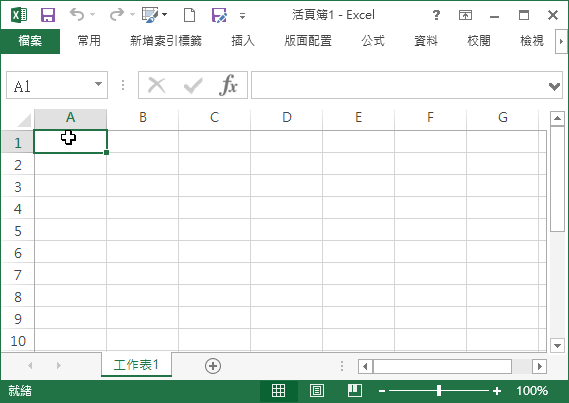The height and width of the screenshot is (403, 569).
Task: Switch to the 檢視 tab
Action: point(532,41)
